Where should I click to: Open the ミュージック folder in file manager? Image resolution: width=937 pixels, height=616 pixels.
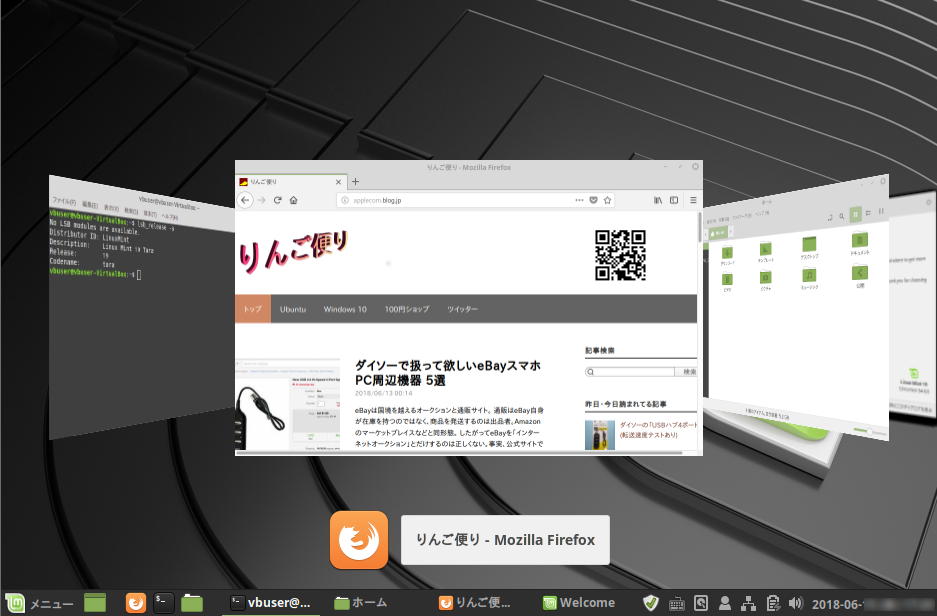pyautogui.click(x=809, y=278)
